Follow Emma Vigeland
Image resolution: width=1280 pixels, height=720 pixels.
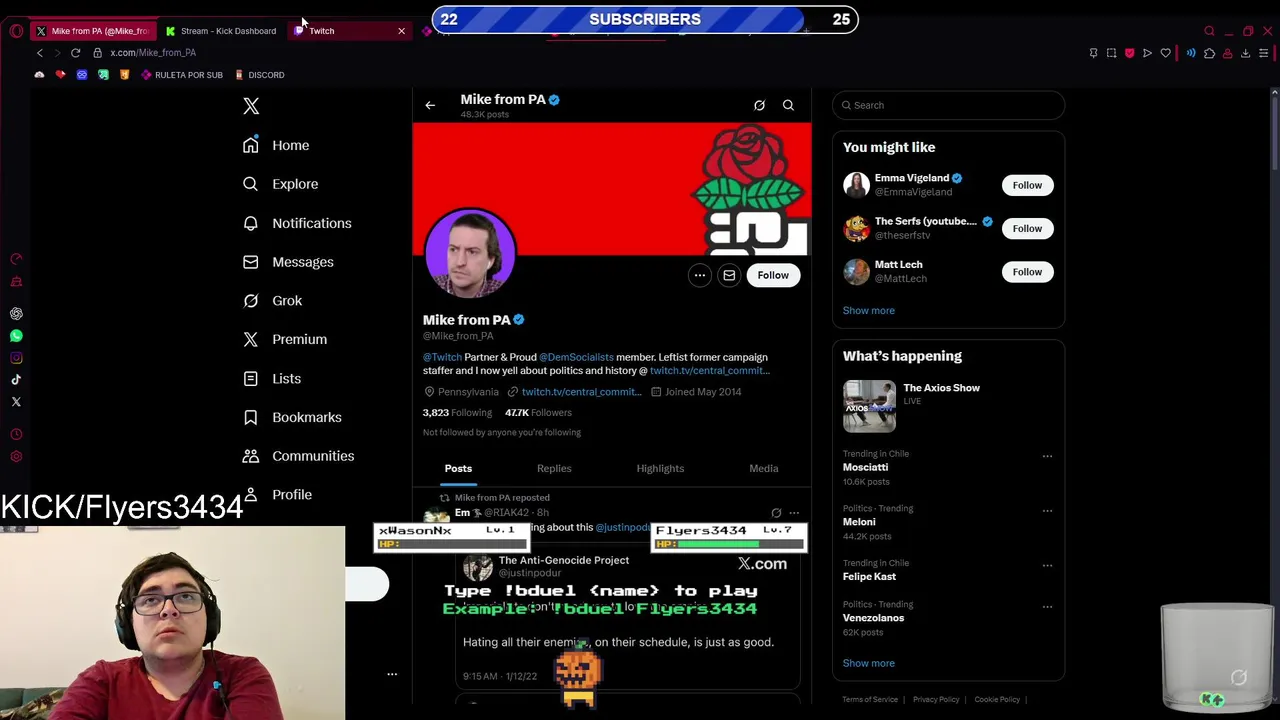[x=1027, y=185]
